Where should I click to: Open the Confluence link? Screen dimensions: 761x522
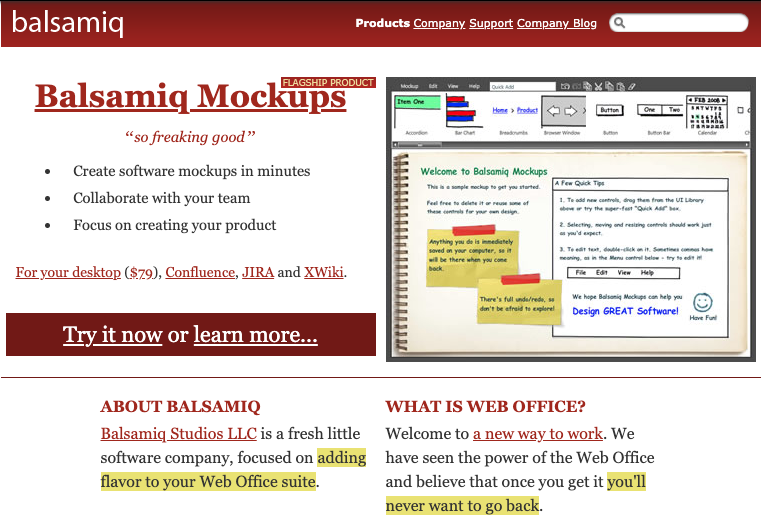(200, 272)
